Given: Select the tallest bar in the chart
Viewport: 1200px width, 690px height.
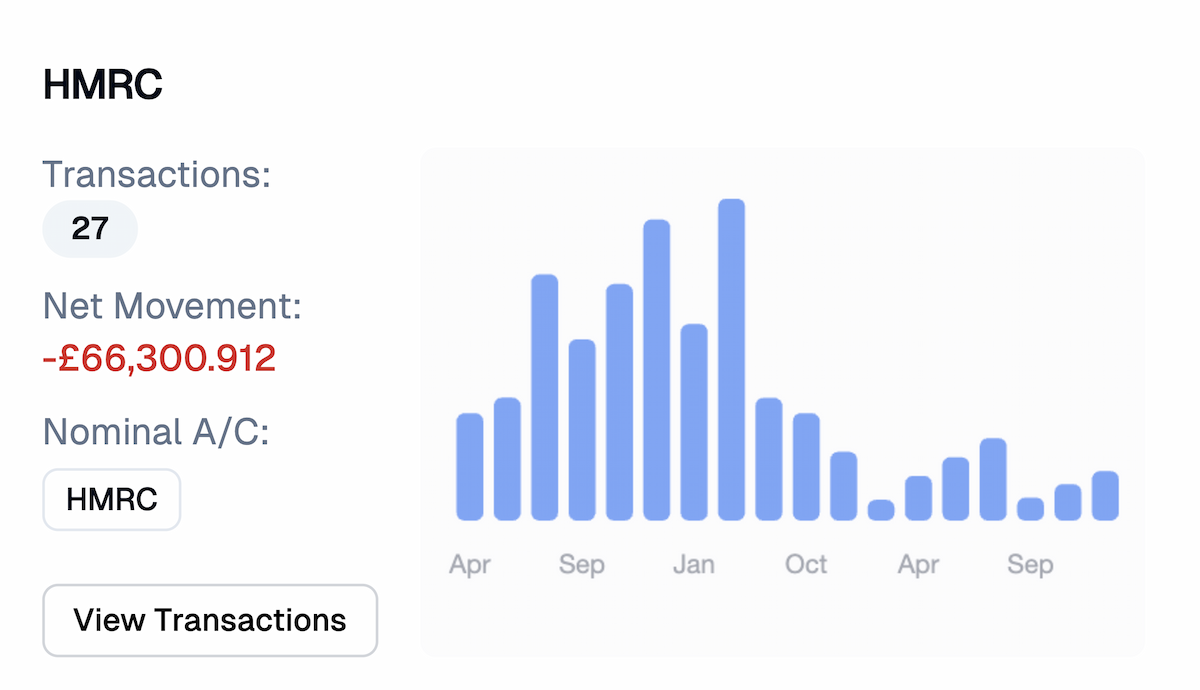Looking at the screenshot, I should (x=731, y=360).
